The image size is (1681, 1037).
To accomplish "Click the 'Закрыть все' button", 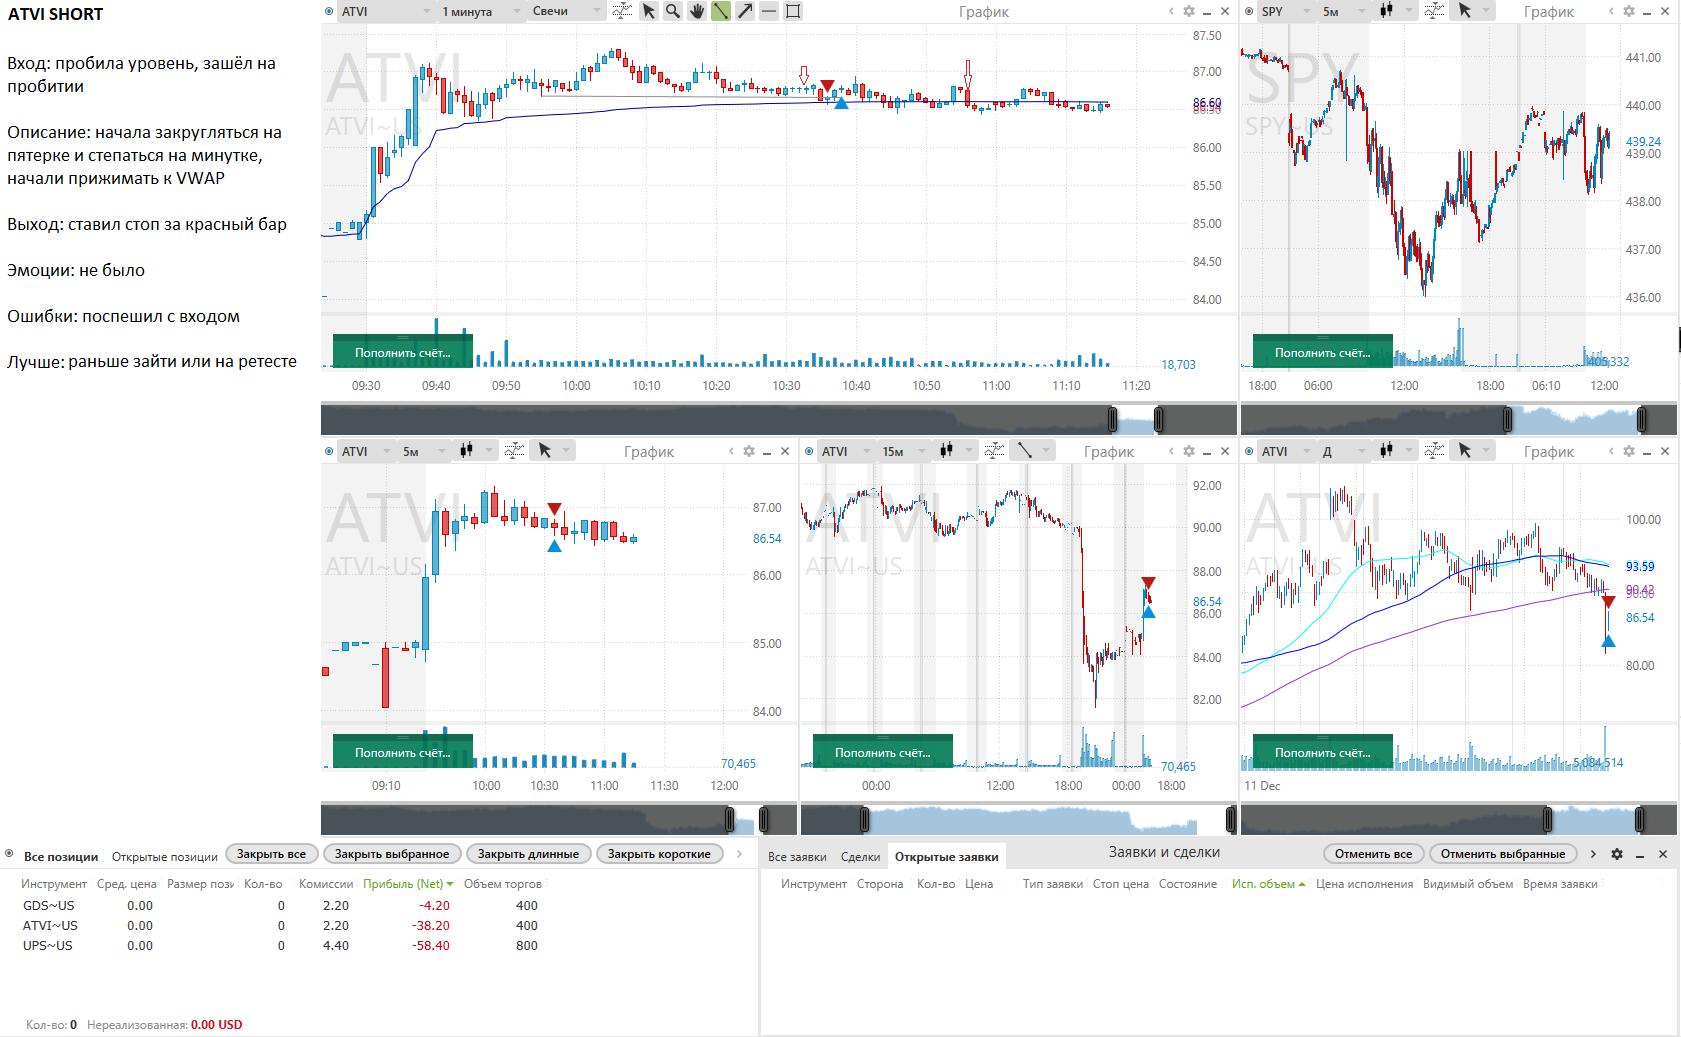I will [271, 854].
